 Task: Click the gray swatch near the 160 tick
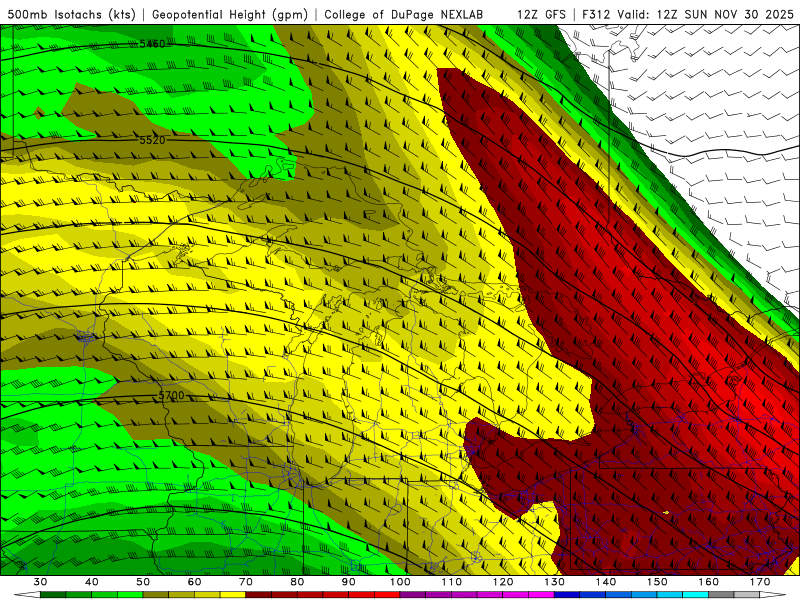(721, 595)
